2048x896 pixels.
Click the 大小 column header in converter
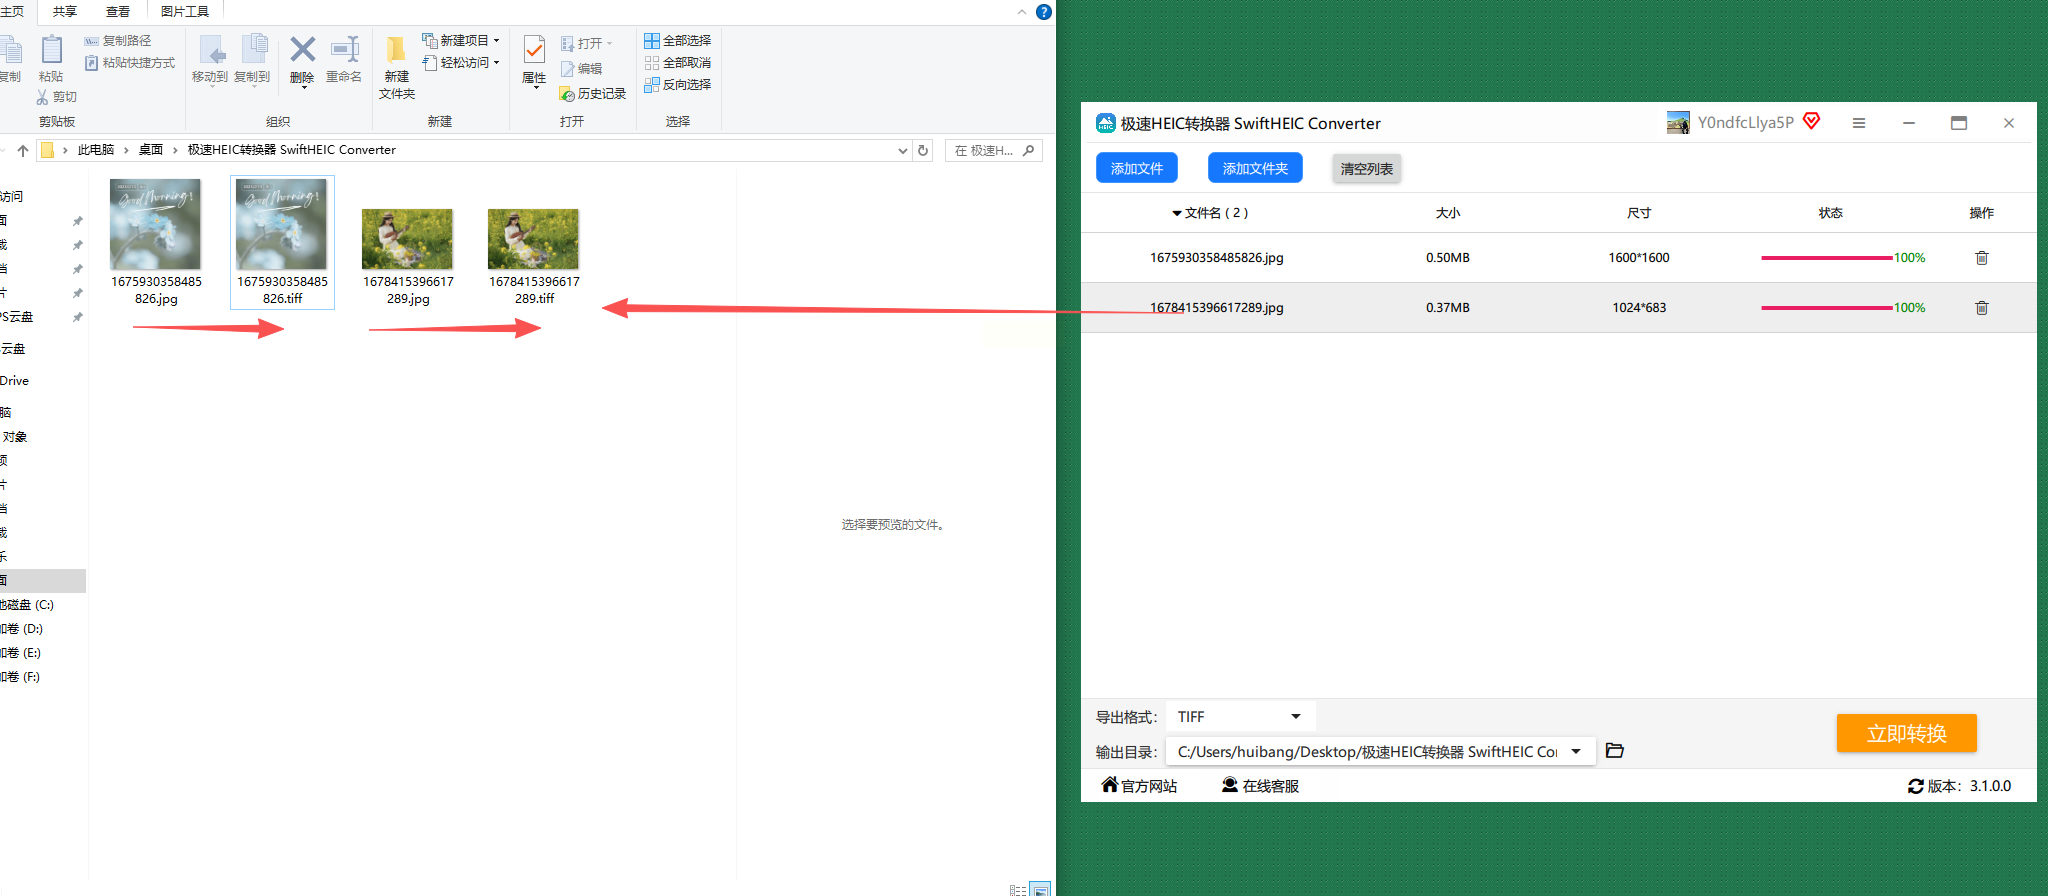1448,213
